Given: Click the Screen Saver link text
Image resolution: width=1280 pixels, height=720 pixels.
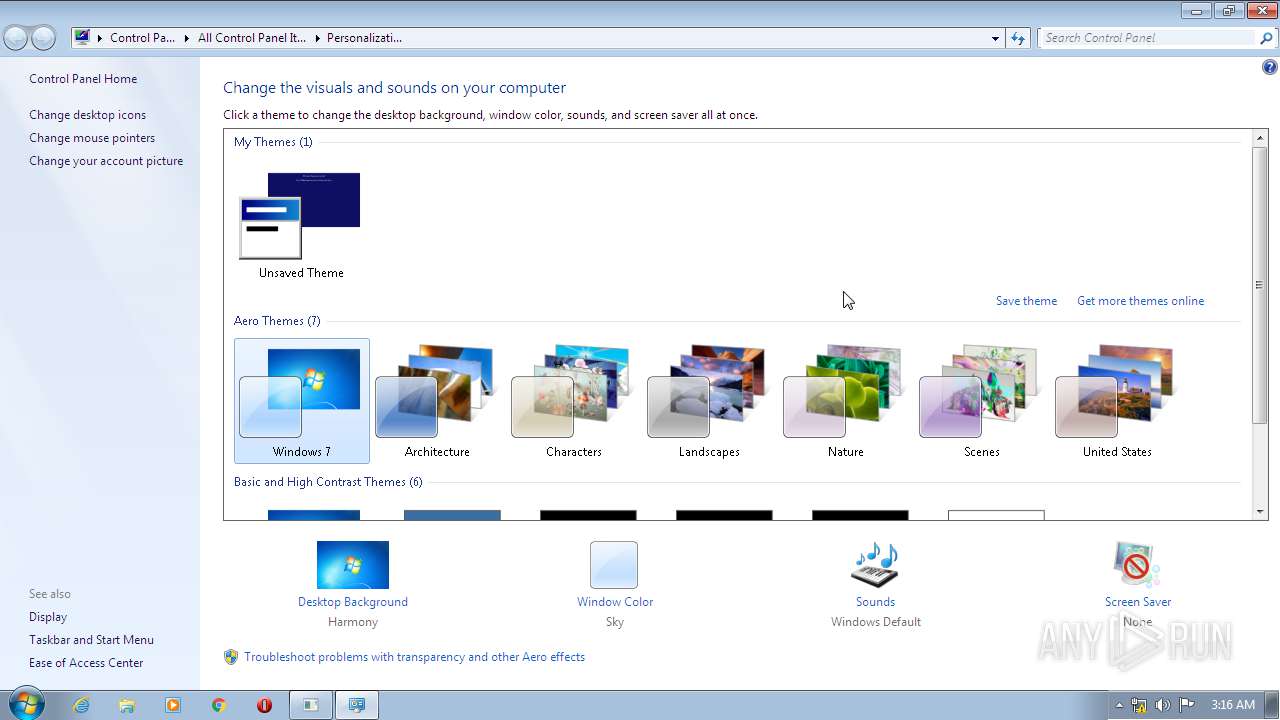Looking at the screenshot, I should pyautogui.click(x=1138, y=602).
